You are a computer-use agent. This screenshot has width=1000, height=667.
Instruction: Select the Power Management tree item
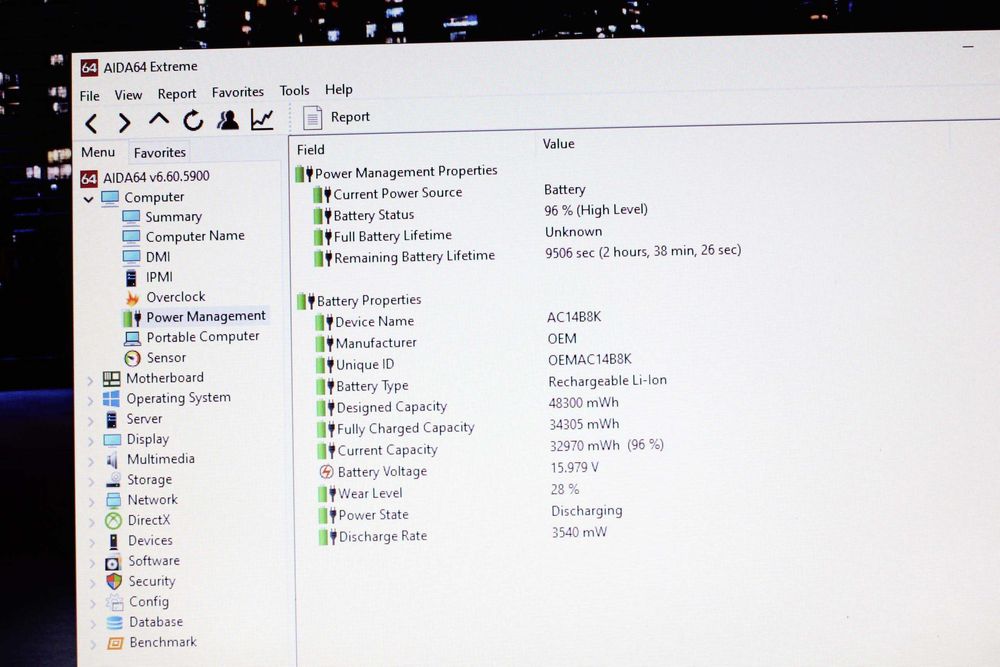(206, 316)
